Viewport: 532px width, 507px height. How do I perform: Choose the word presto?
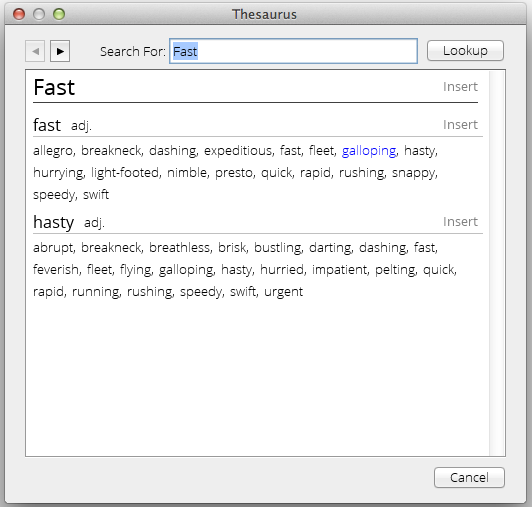234,173
